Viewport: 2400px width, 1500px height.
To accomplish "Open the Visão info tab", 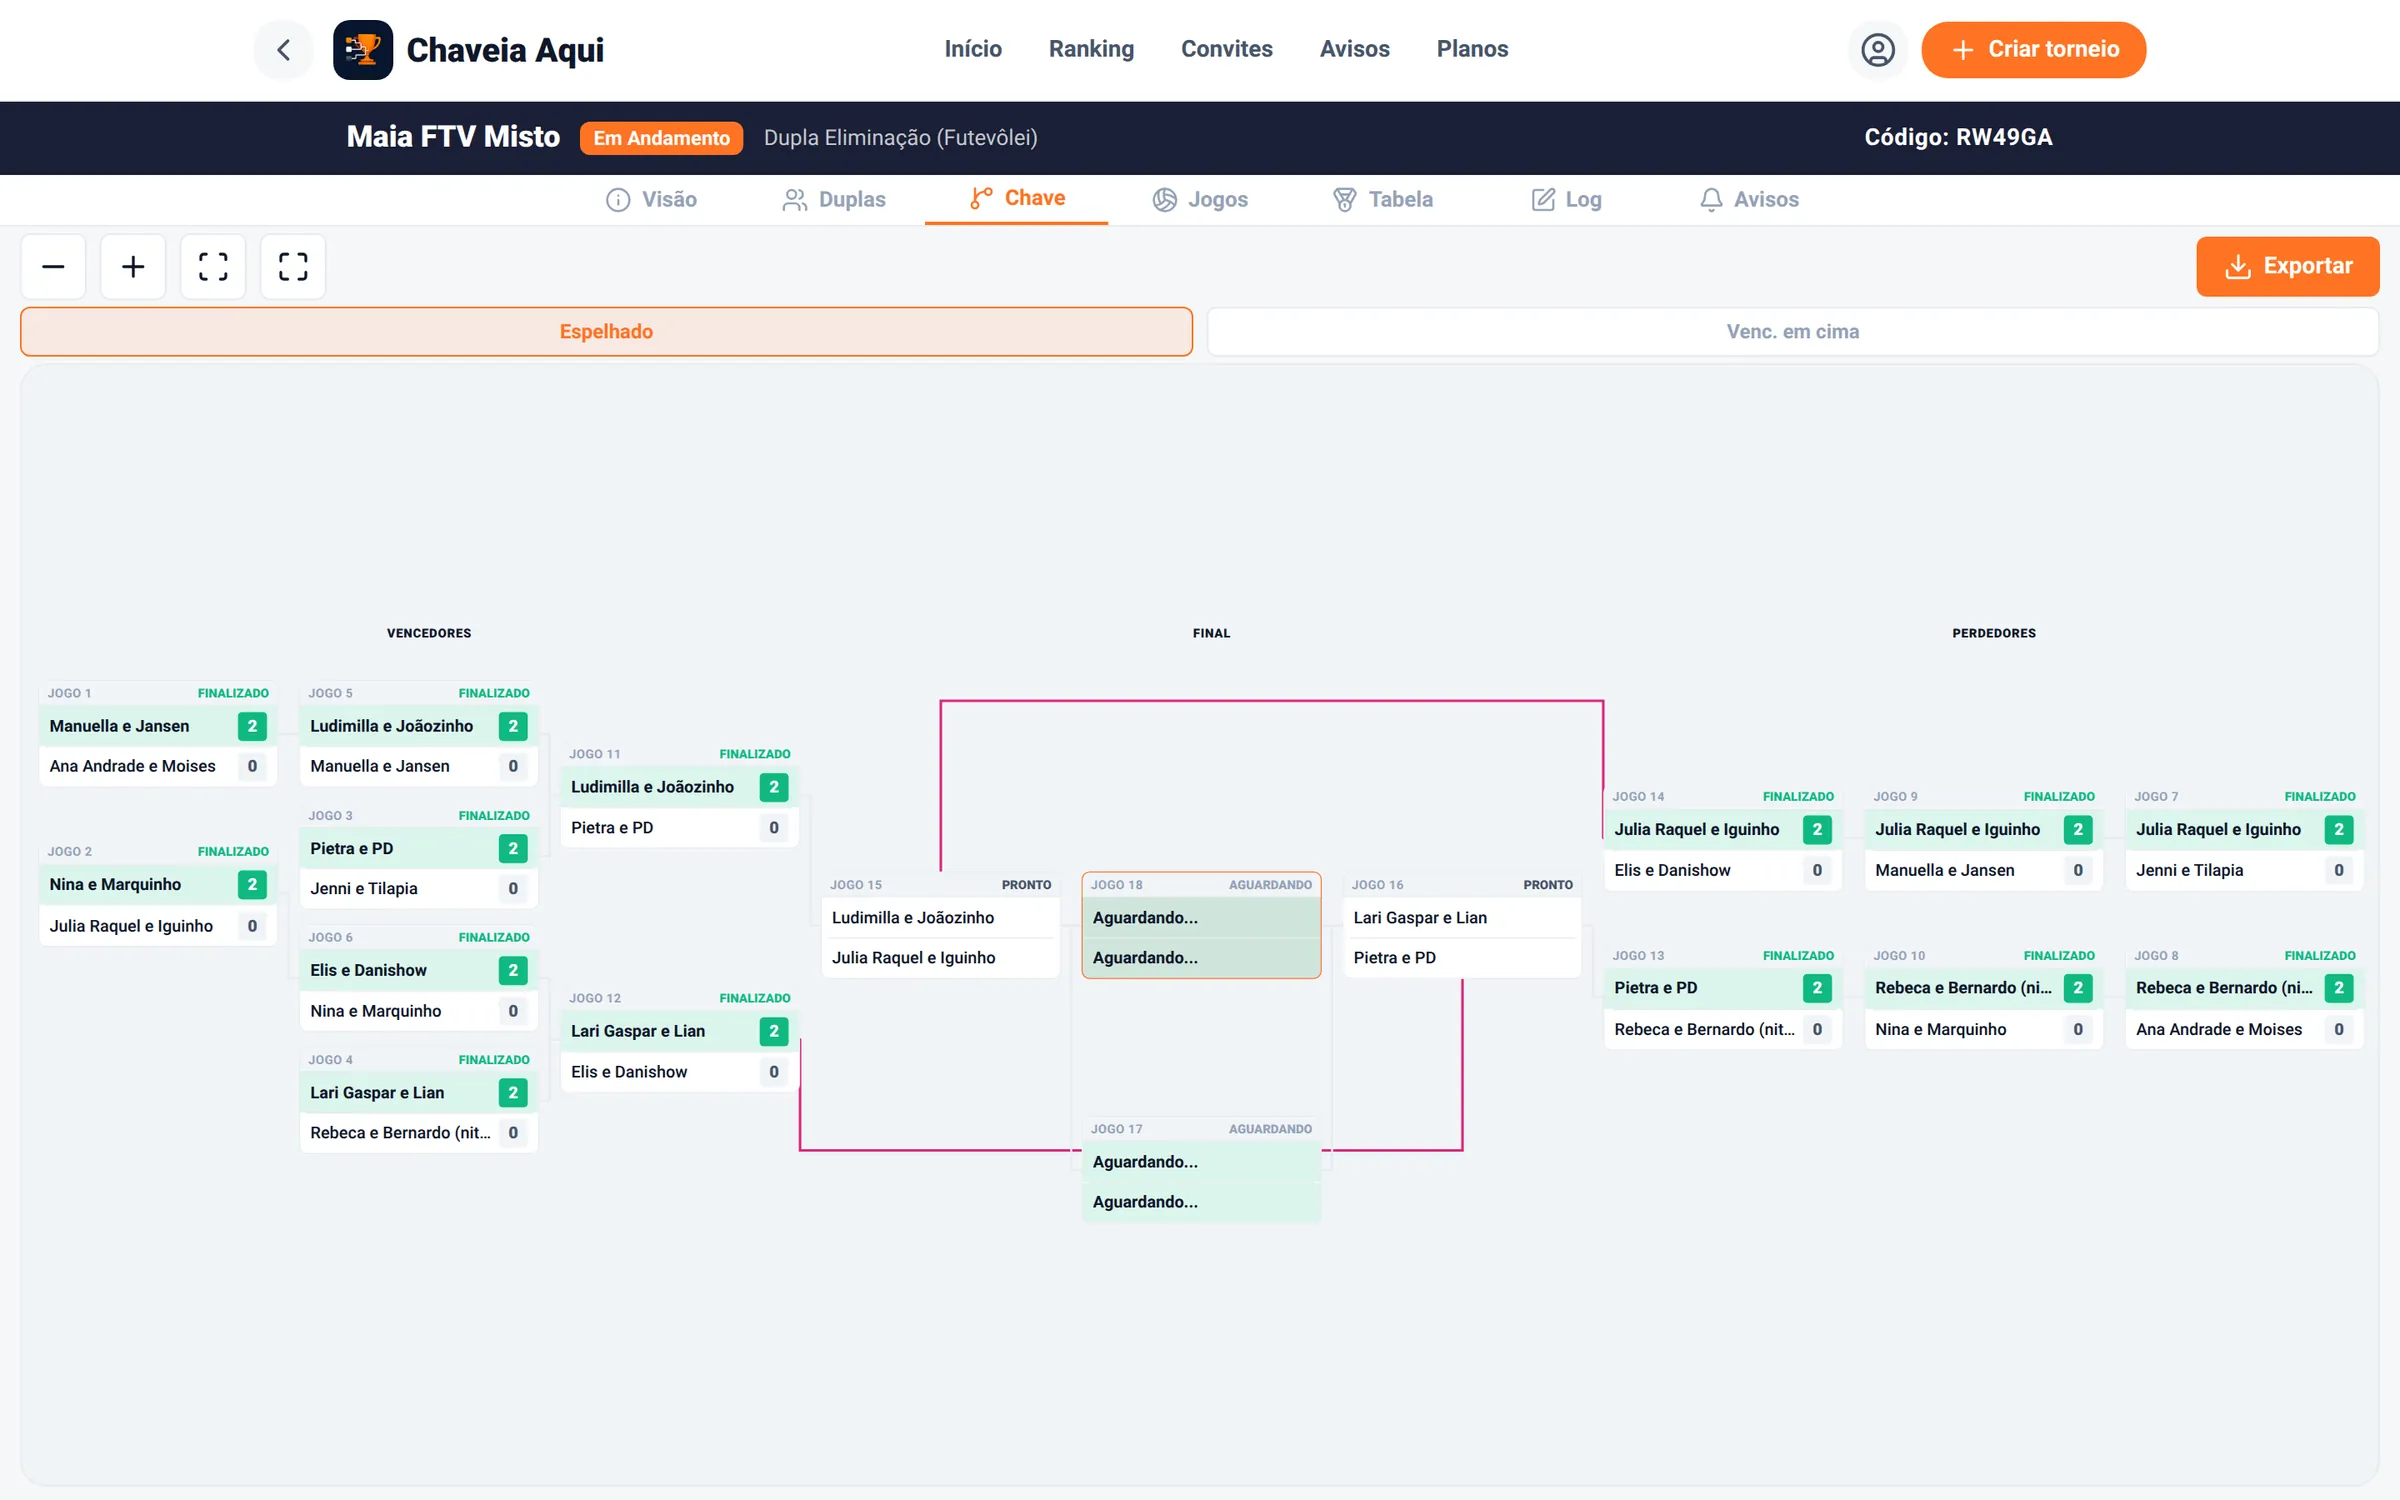I will [651, 199].
